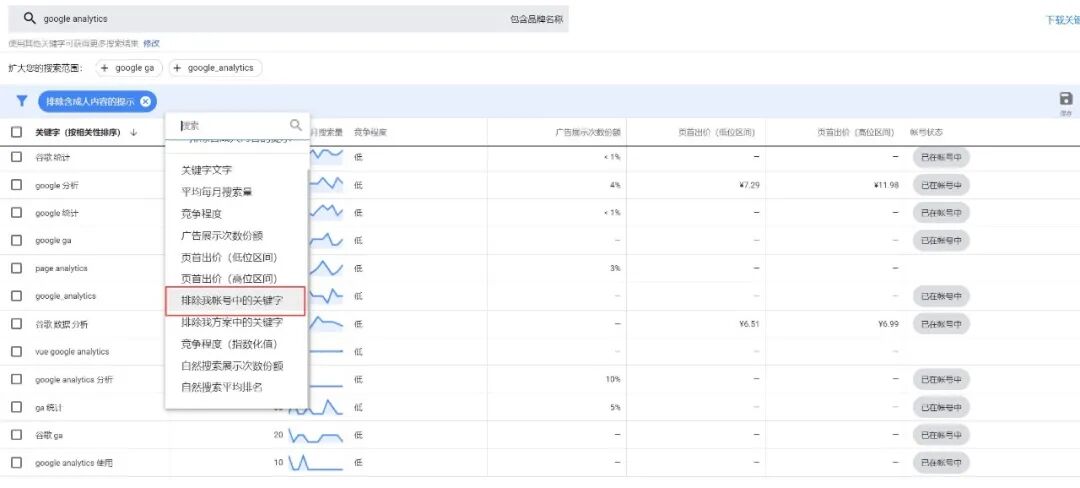Check the box for 谷歌 数据 分析 row

(x=17, y=323)
